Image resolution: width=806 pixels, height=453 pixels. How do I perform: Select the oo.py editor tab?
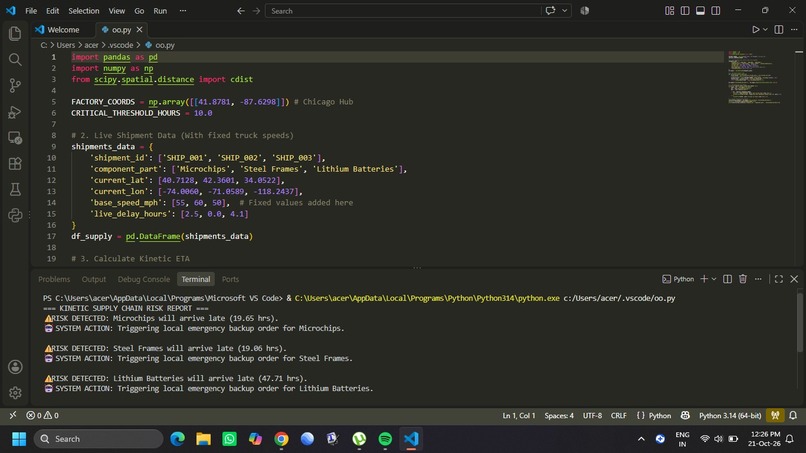[x=121, y=30]
